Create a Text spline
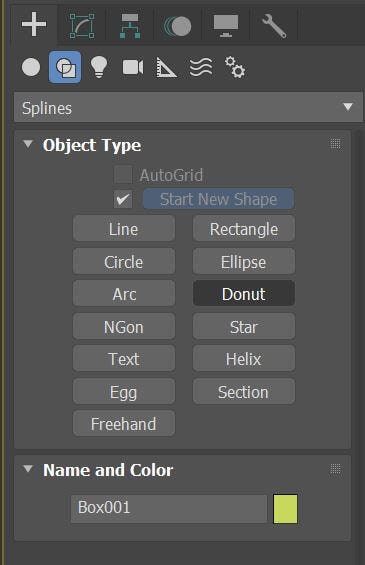This screenshot has height=565, width=365. (x=124, y=359)
